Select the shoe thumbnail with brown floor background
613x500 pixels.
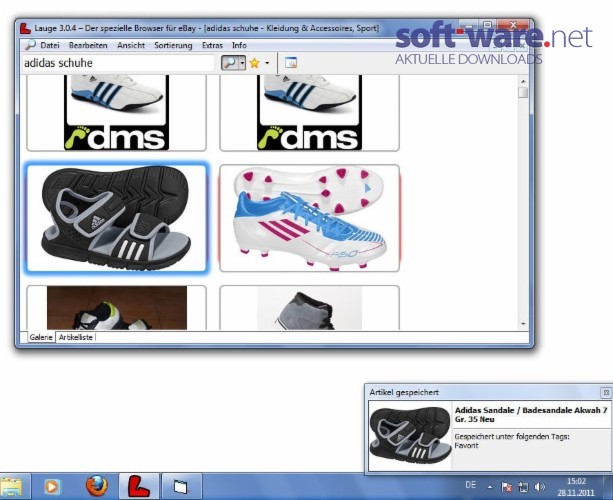[x=116, y=308]
